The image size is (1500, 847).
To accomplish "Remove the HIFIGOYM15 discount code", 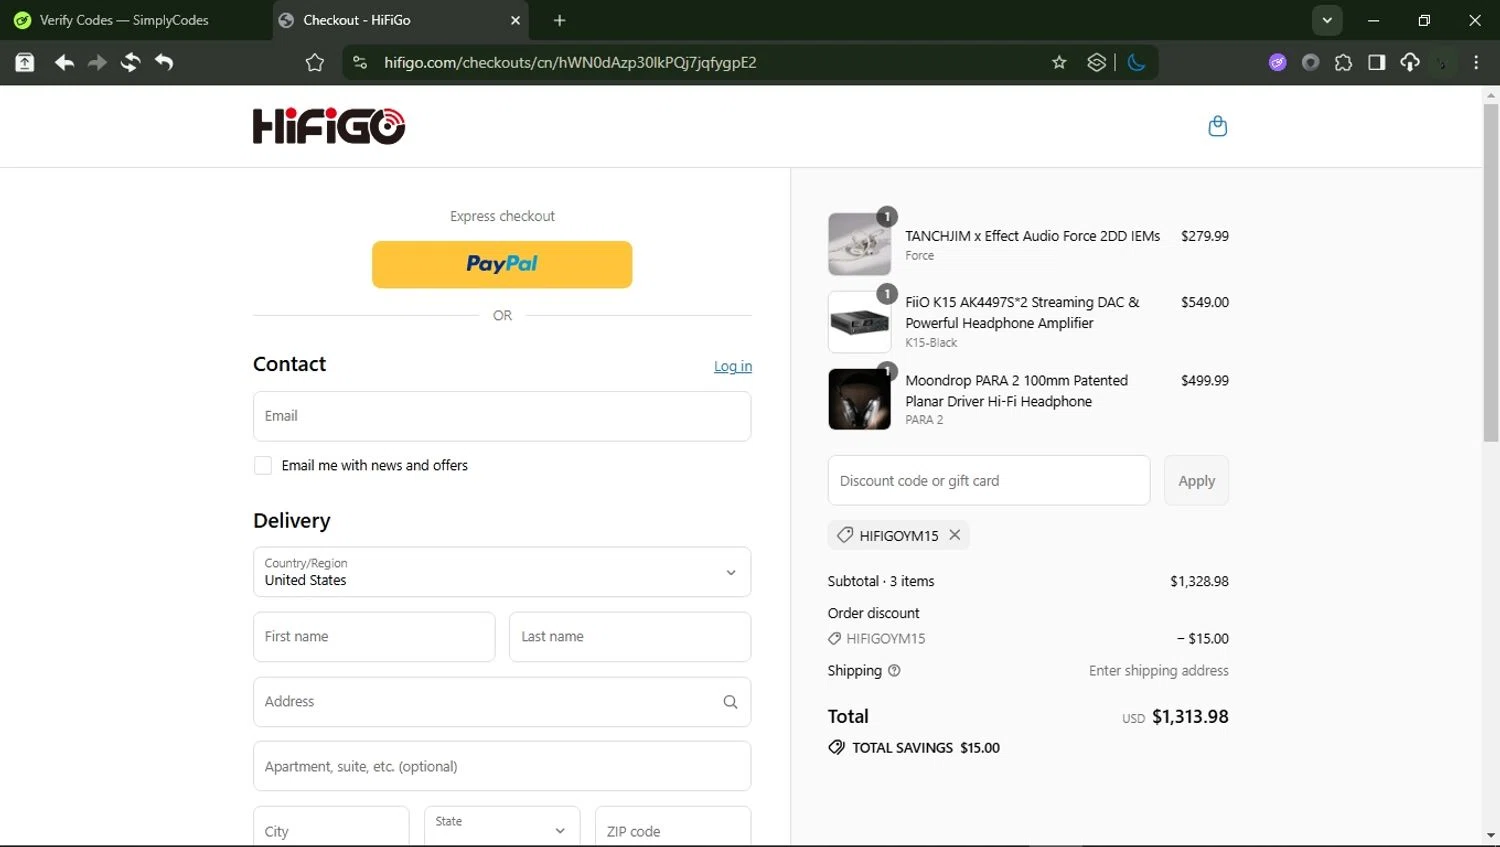I will [x=955, y=535].
